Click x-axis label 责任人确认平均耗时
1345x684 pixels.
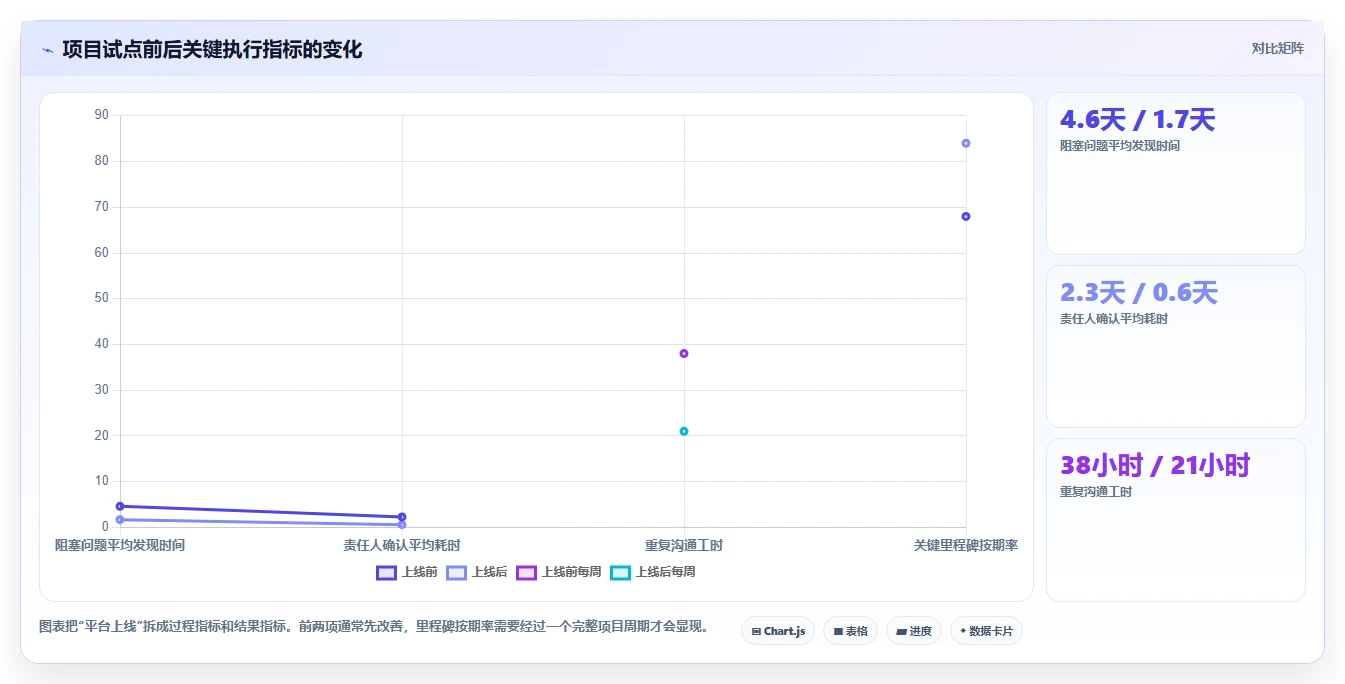pos(402,545)
